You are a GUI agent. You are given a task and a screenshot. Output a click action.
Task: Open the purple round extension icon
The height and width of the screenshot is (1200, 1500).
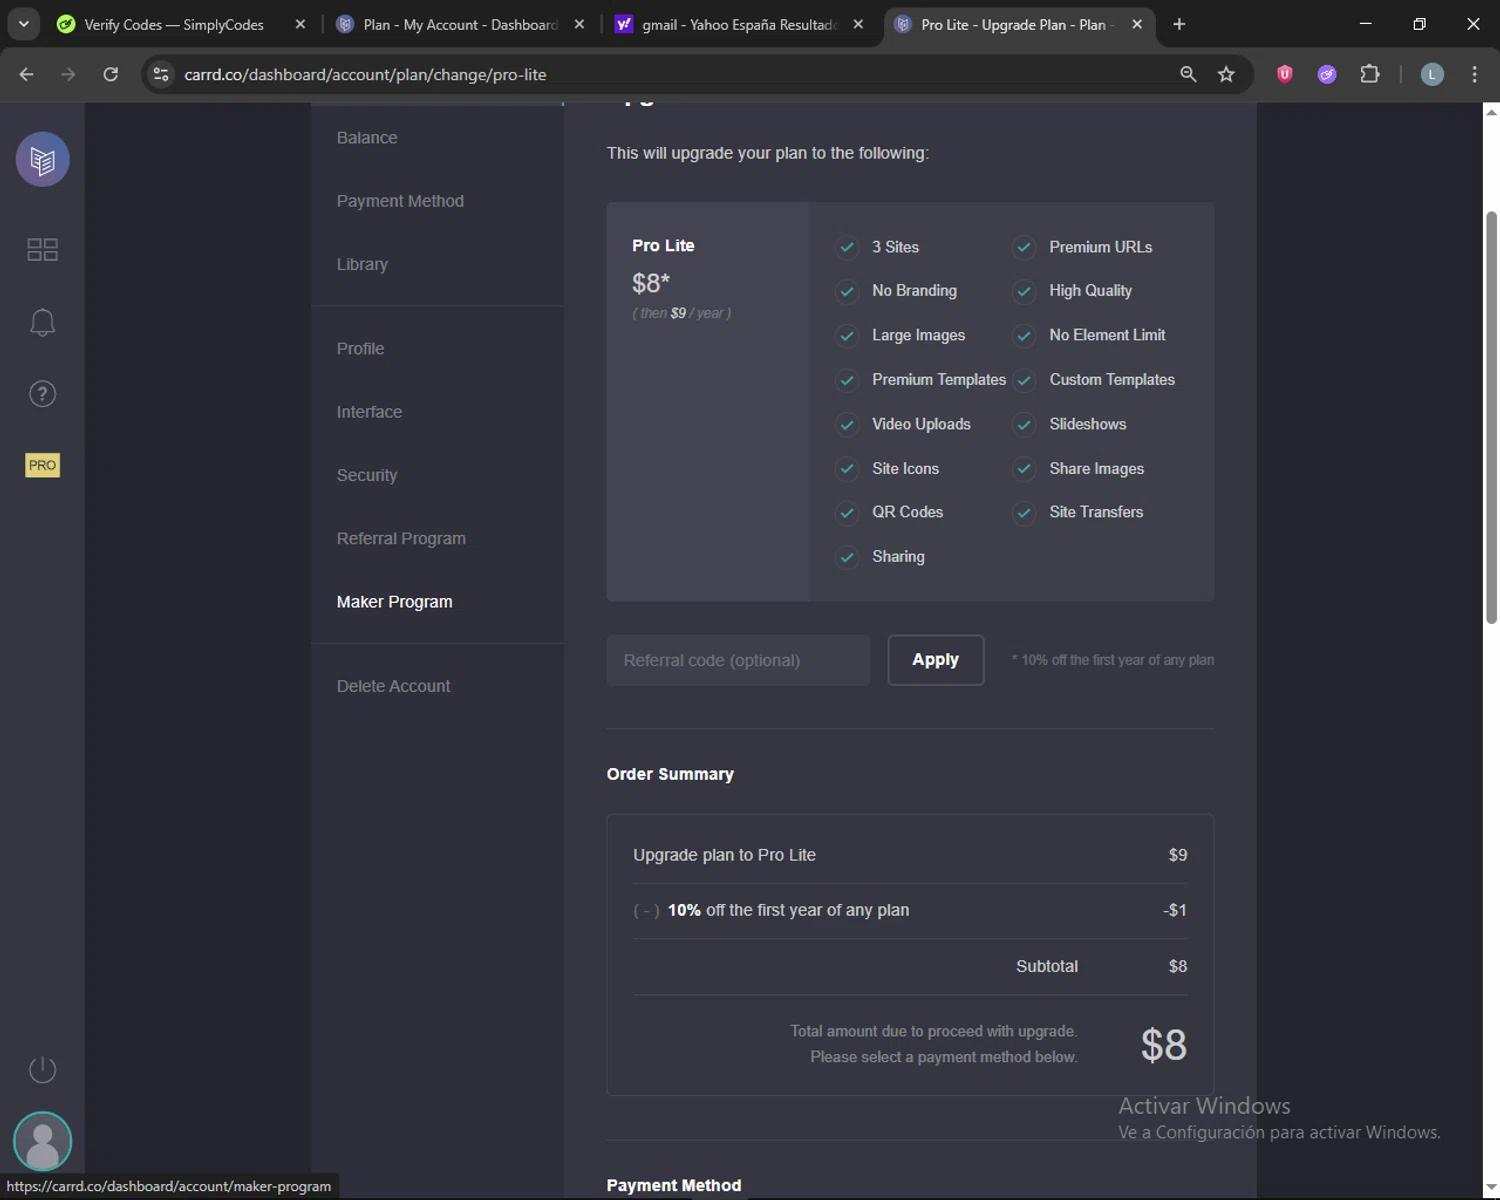point(1327,74)
